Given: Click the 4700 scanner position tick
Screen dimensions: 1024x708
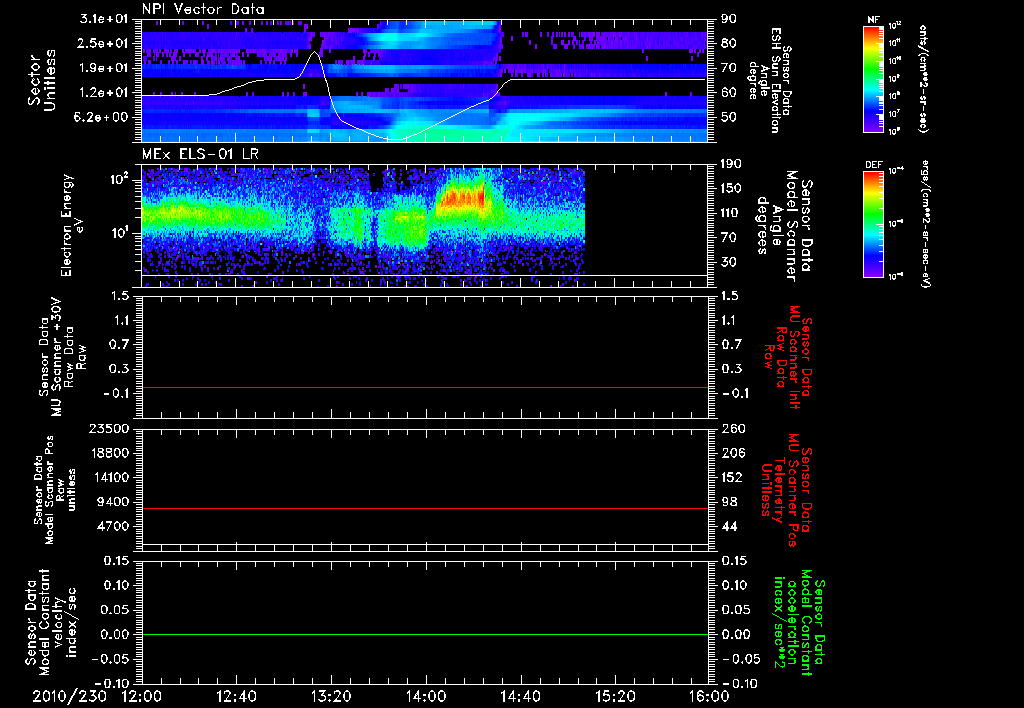Looking at the screenshot, I should [x=113, y=526].
